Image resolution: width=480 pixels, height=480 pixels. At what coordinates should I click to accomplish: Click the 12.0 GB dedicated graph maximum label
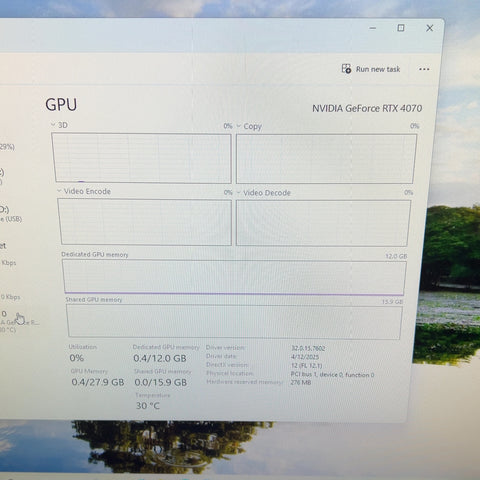[x=396, y=256]
